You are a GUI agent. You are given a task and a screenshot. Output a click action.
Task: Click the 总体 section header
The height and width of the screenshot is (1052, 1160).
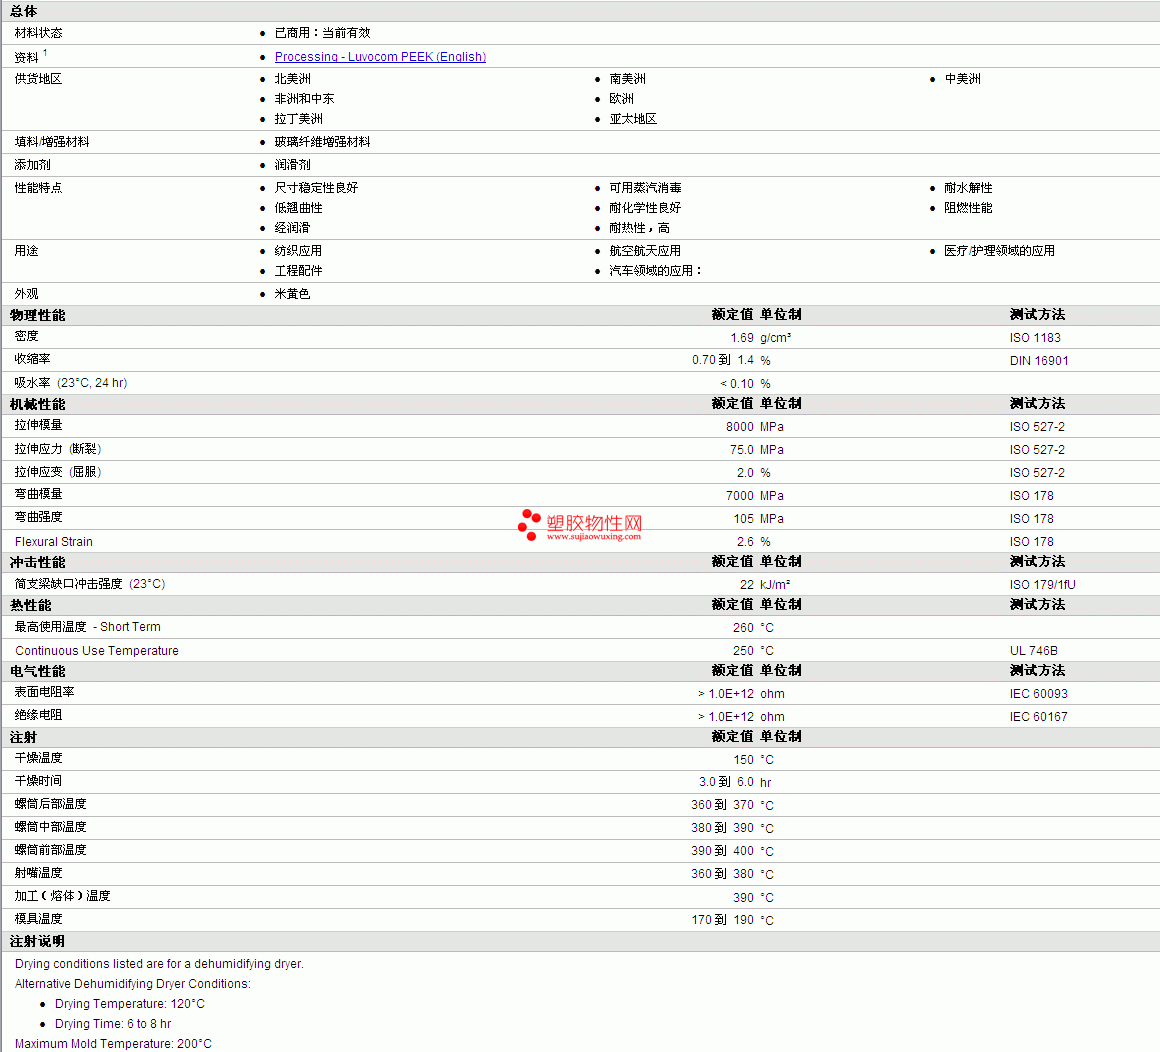[23, 12]
